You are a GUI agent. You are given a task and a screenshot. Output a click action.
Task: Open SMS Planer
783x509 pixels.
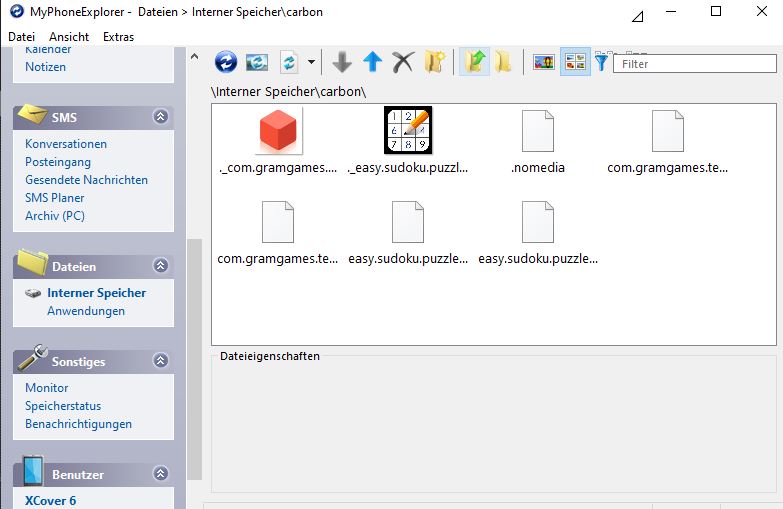(x=54, y=198)
